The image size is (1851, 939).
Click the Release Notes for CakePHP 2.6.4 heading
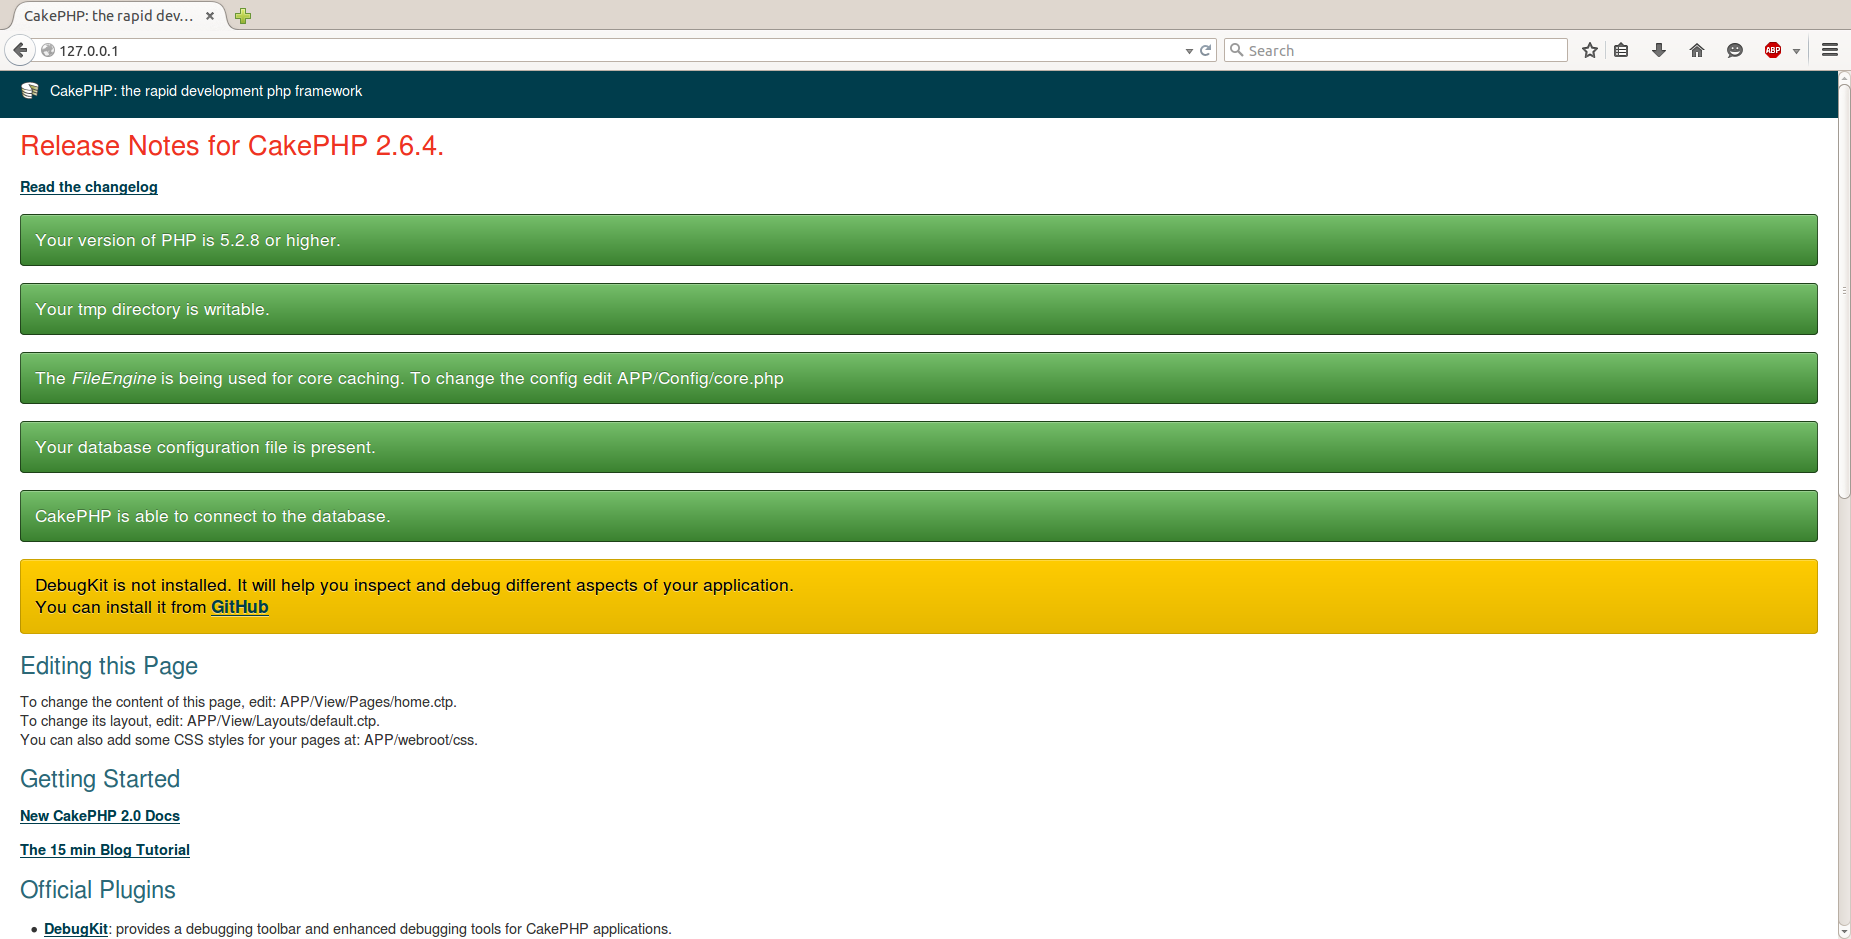tap(232, 146)
